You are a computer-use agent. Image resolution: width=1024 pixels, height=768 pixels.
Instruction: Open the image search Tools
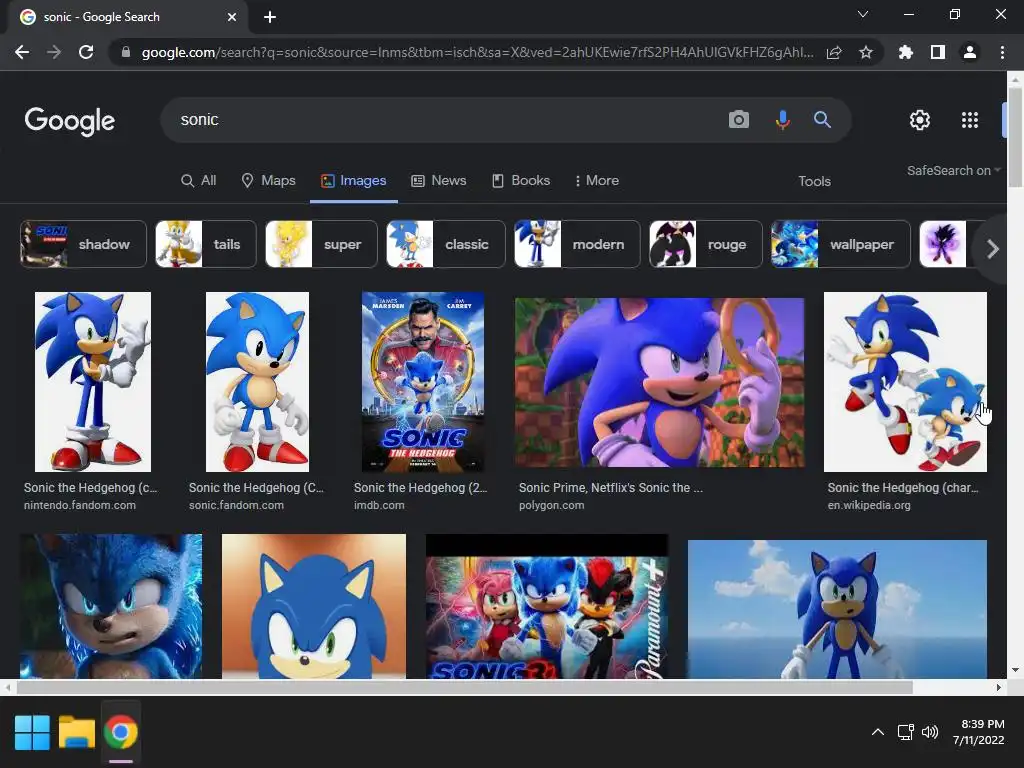(814, 182)
